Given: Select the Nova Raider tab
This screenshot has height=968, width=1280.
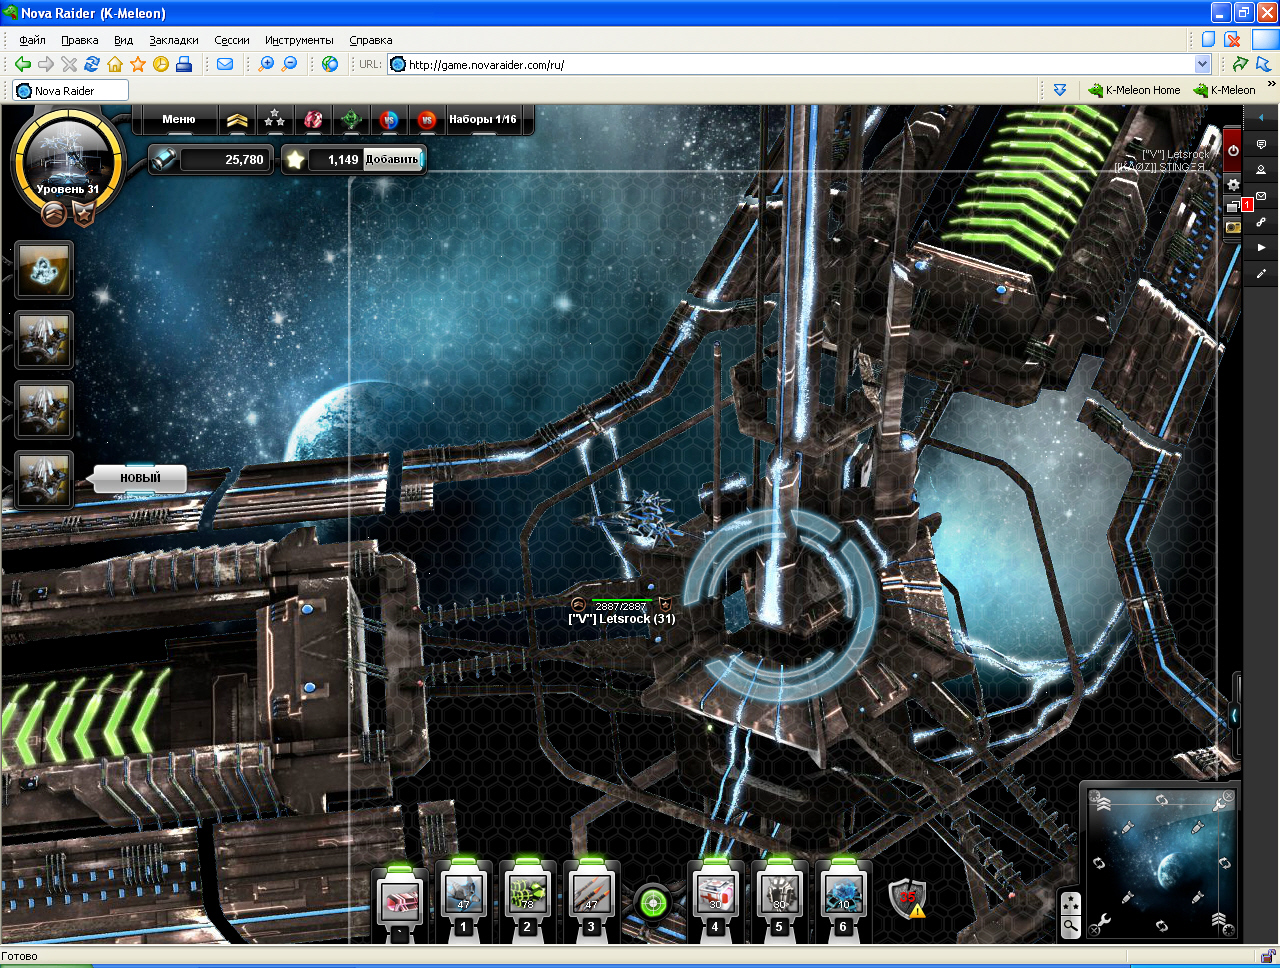Looking at the screenshot, I should [x=70, y=90].
